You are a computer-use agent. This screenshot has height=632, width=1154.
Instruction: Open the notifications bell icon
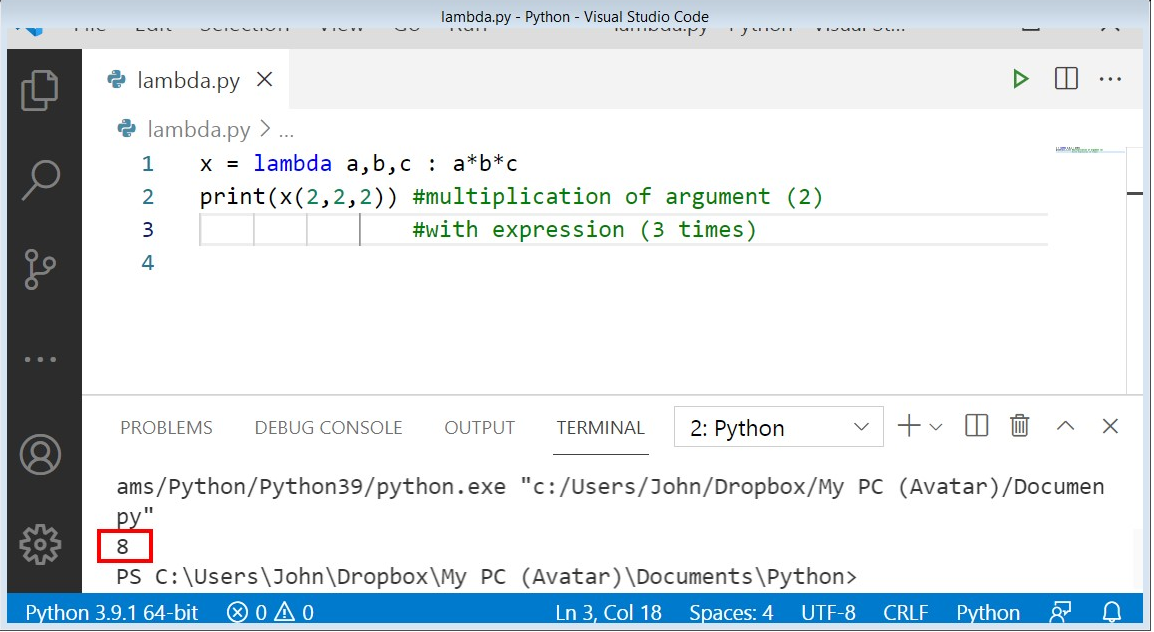(x=1112, y=612)
